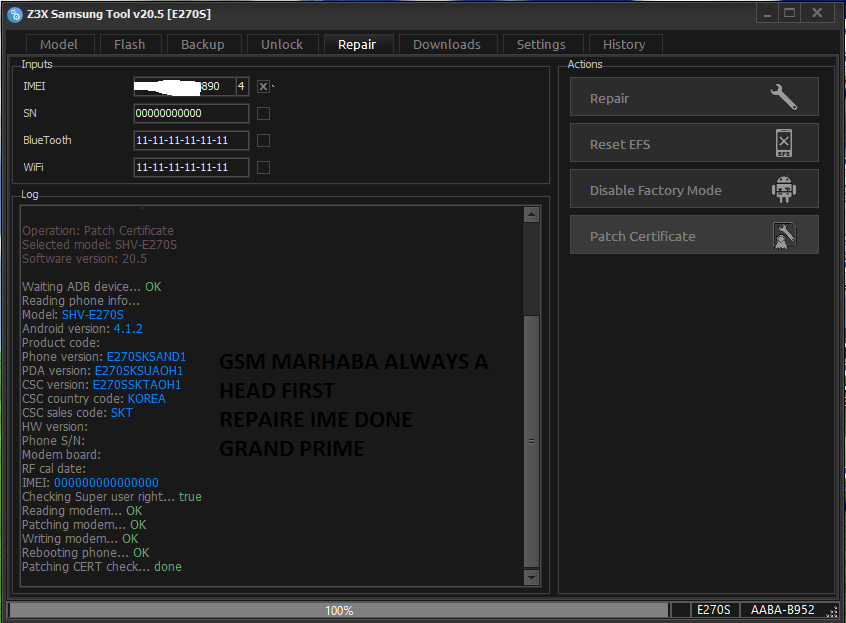This screenshot has height=623, width=846.
Task: Click the log scrollbar down arrow
Action: pyautogui.click(x=531, y=578)
